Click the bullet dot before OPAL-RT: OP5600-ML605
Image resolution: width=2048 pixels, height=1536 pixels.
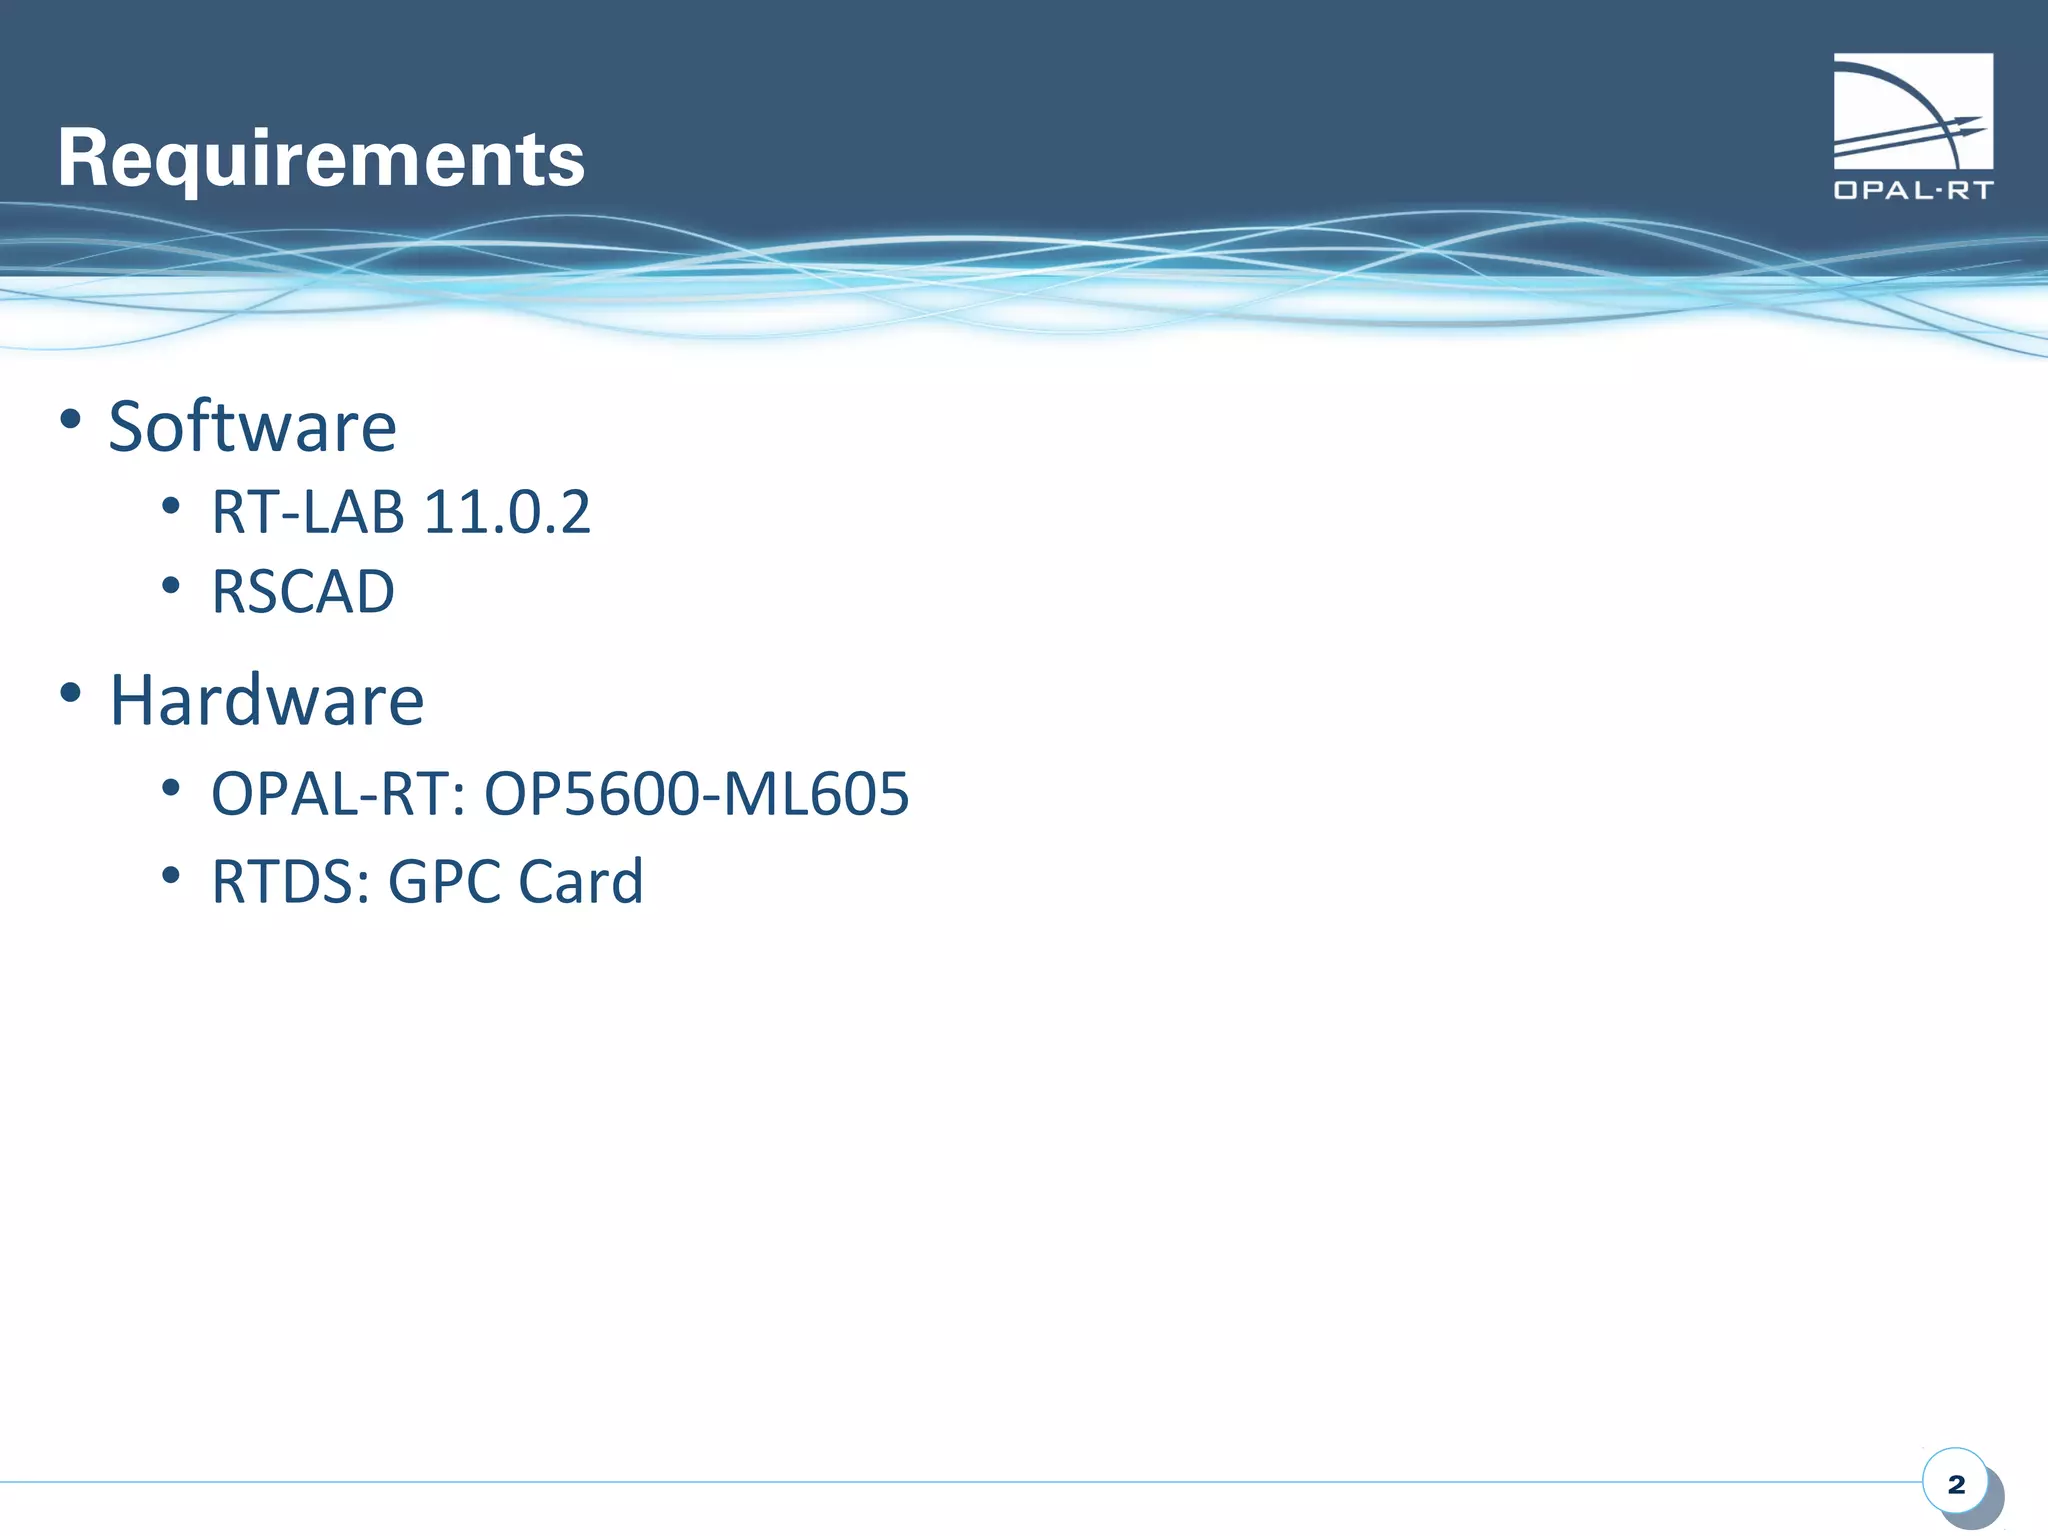(x=171, y=788)
